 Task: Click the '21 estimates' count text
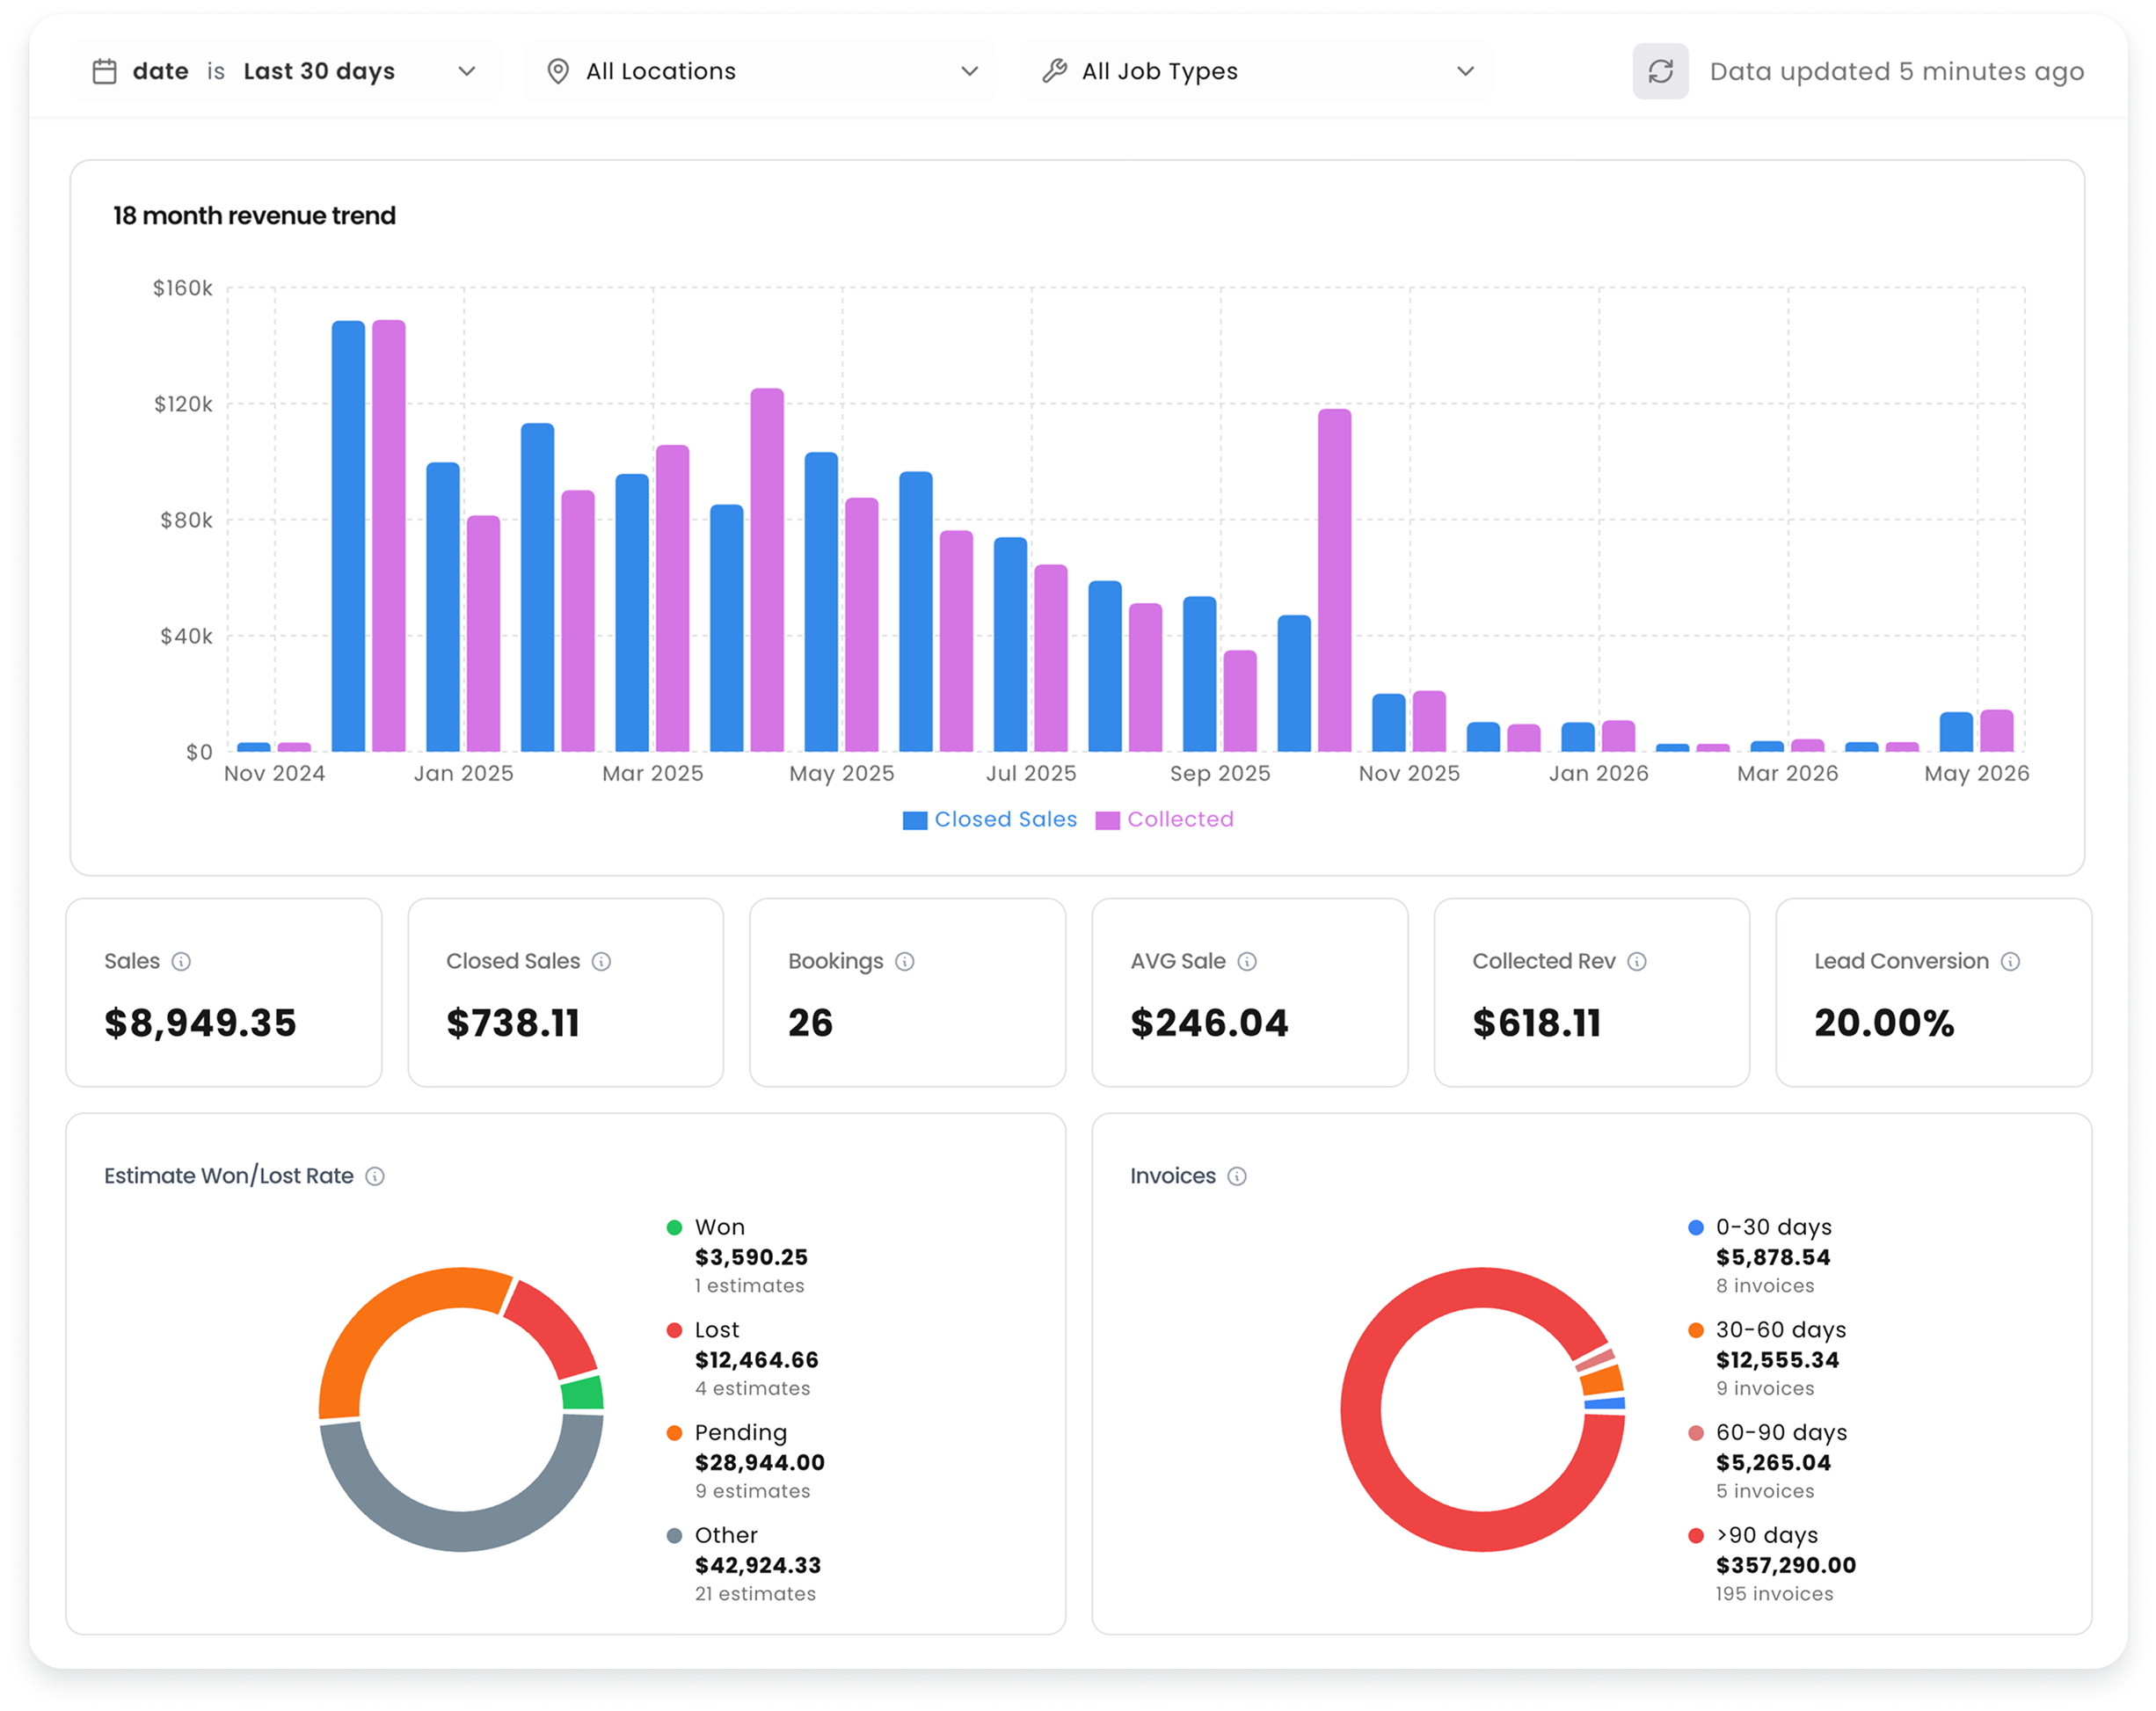tap(755, 1594)
